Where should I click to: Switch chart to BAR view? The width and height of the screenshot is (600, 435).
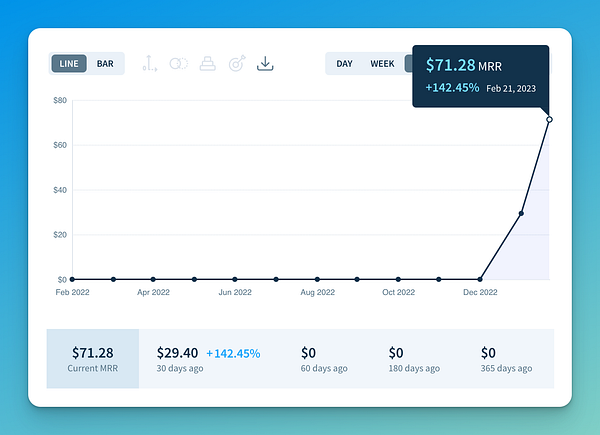click(105, 64)
